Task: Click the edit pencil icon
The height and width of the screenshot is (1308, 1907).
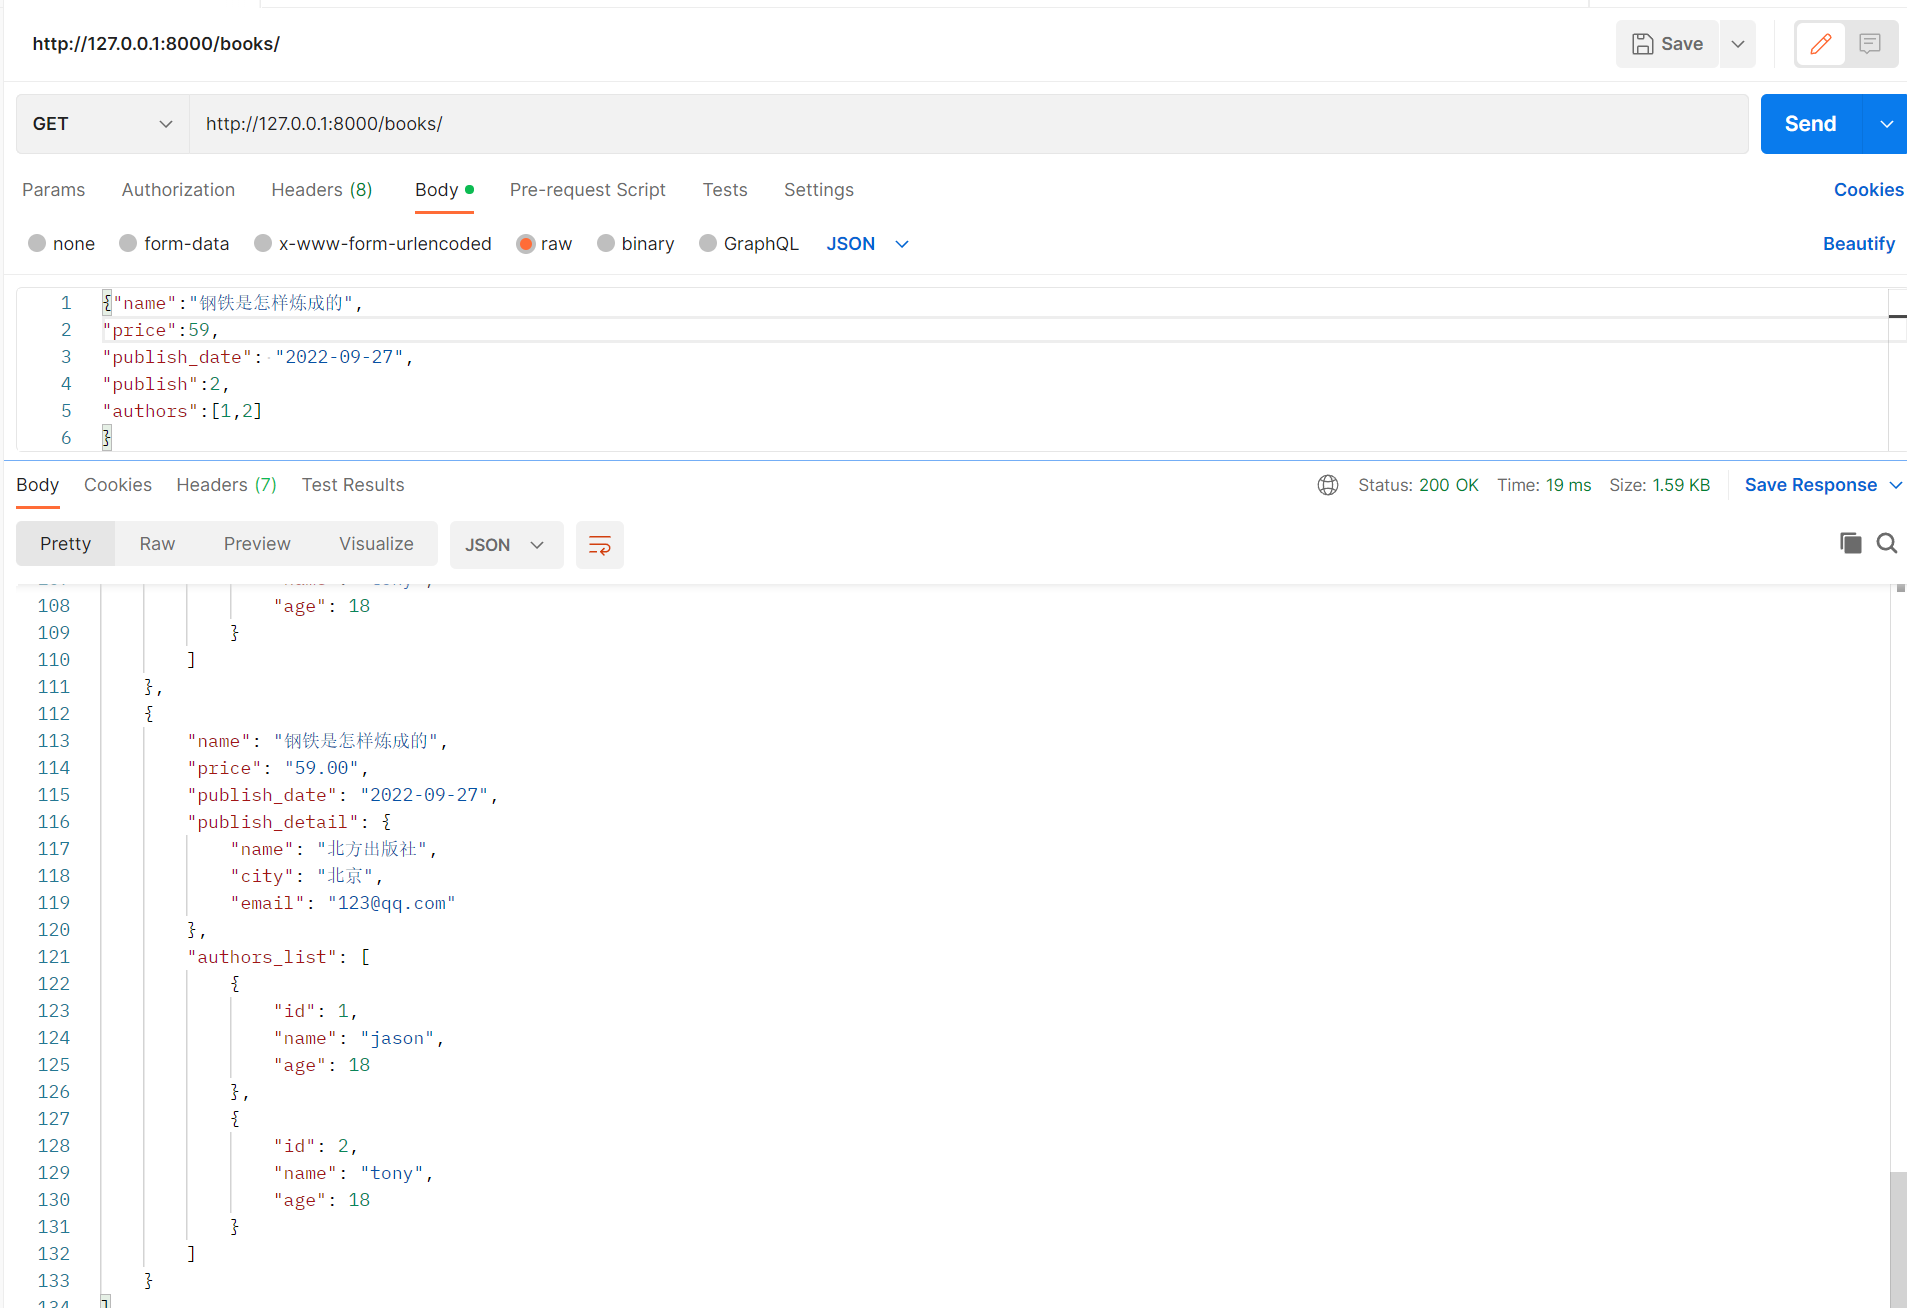Action: coord(1820,44)
